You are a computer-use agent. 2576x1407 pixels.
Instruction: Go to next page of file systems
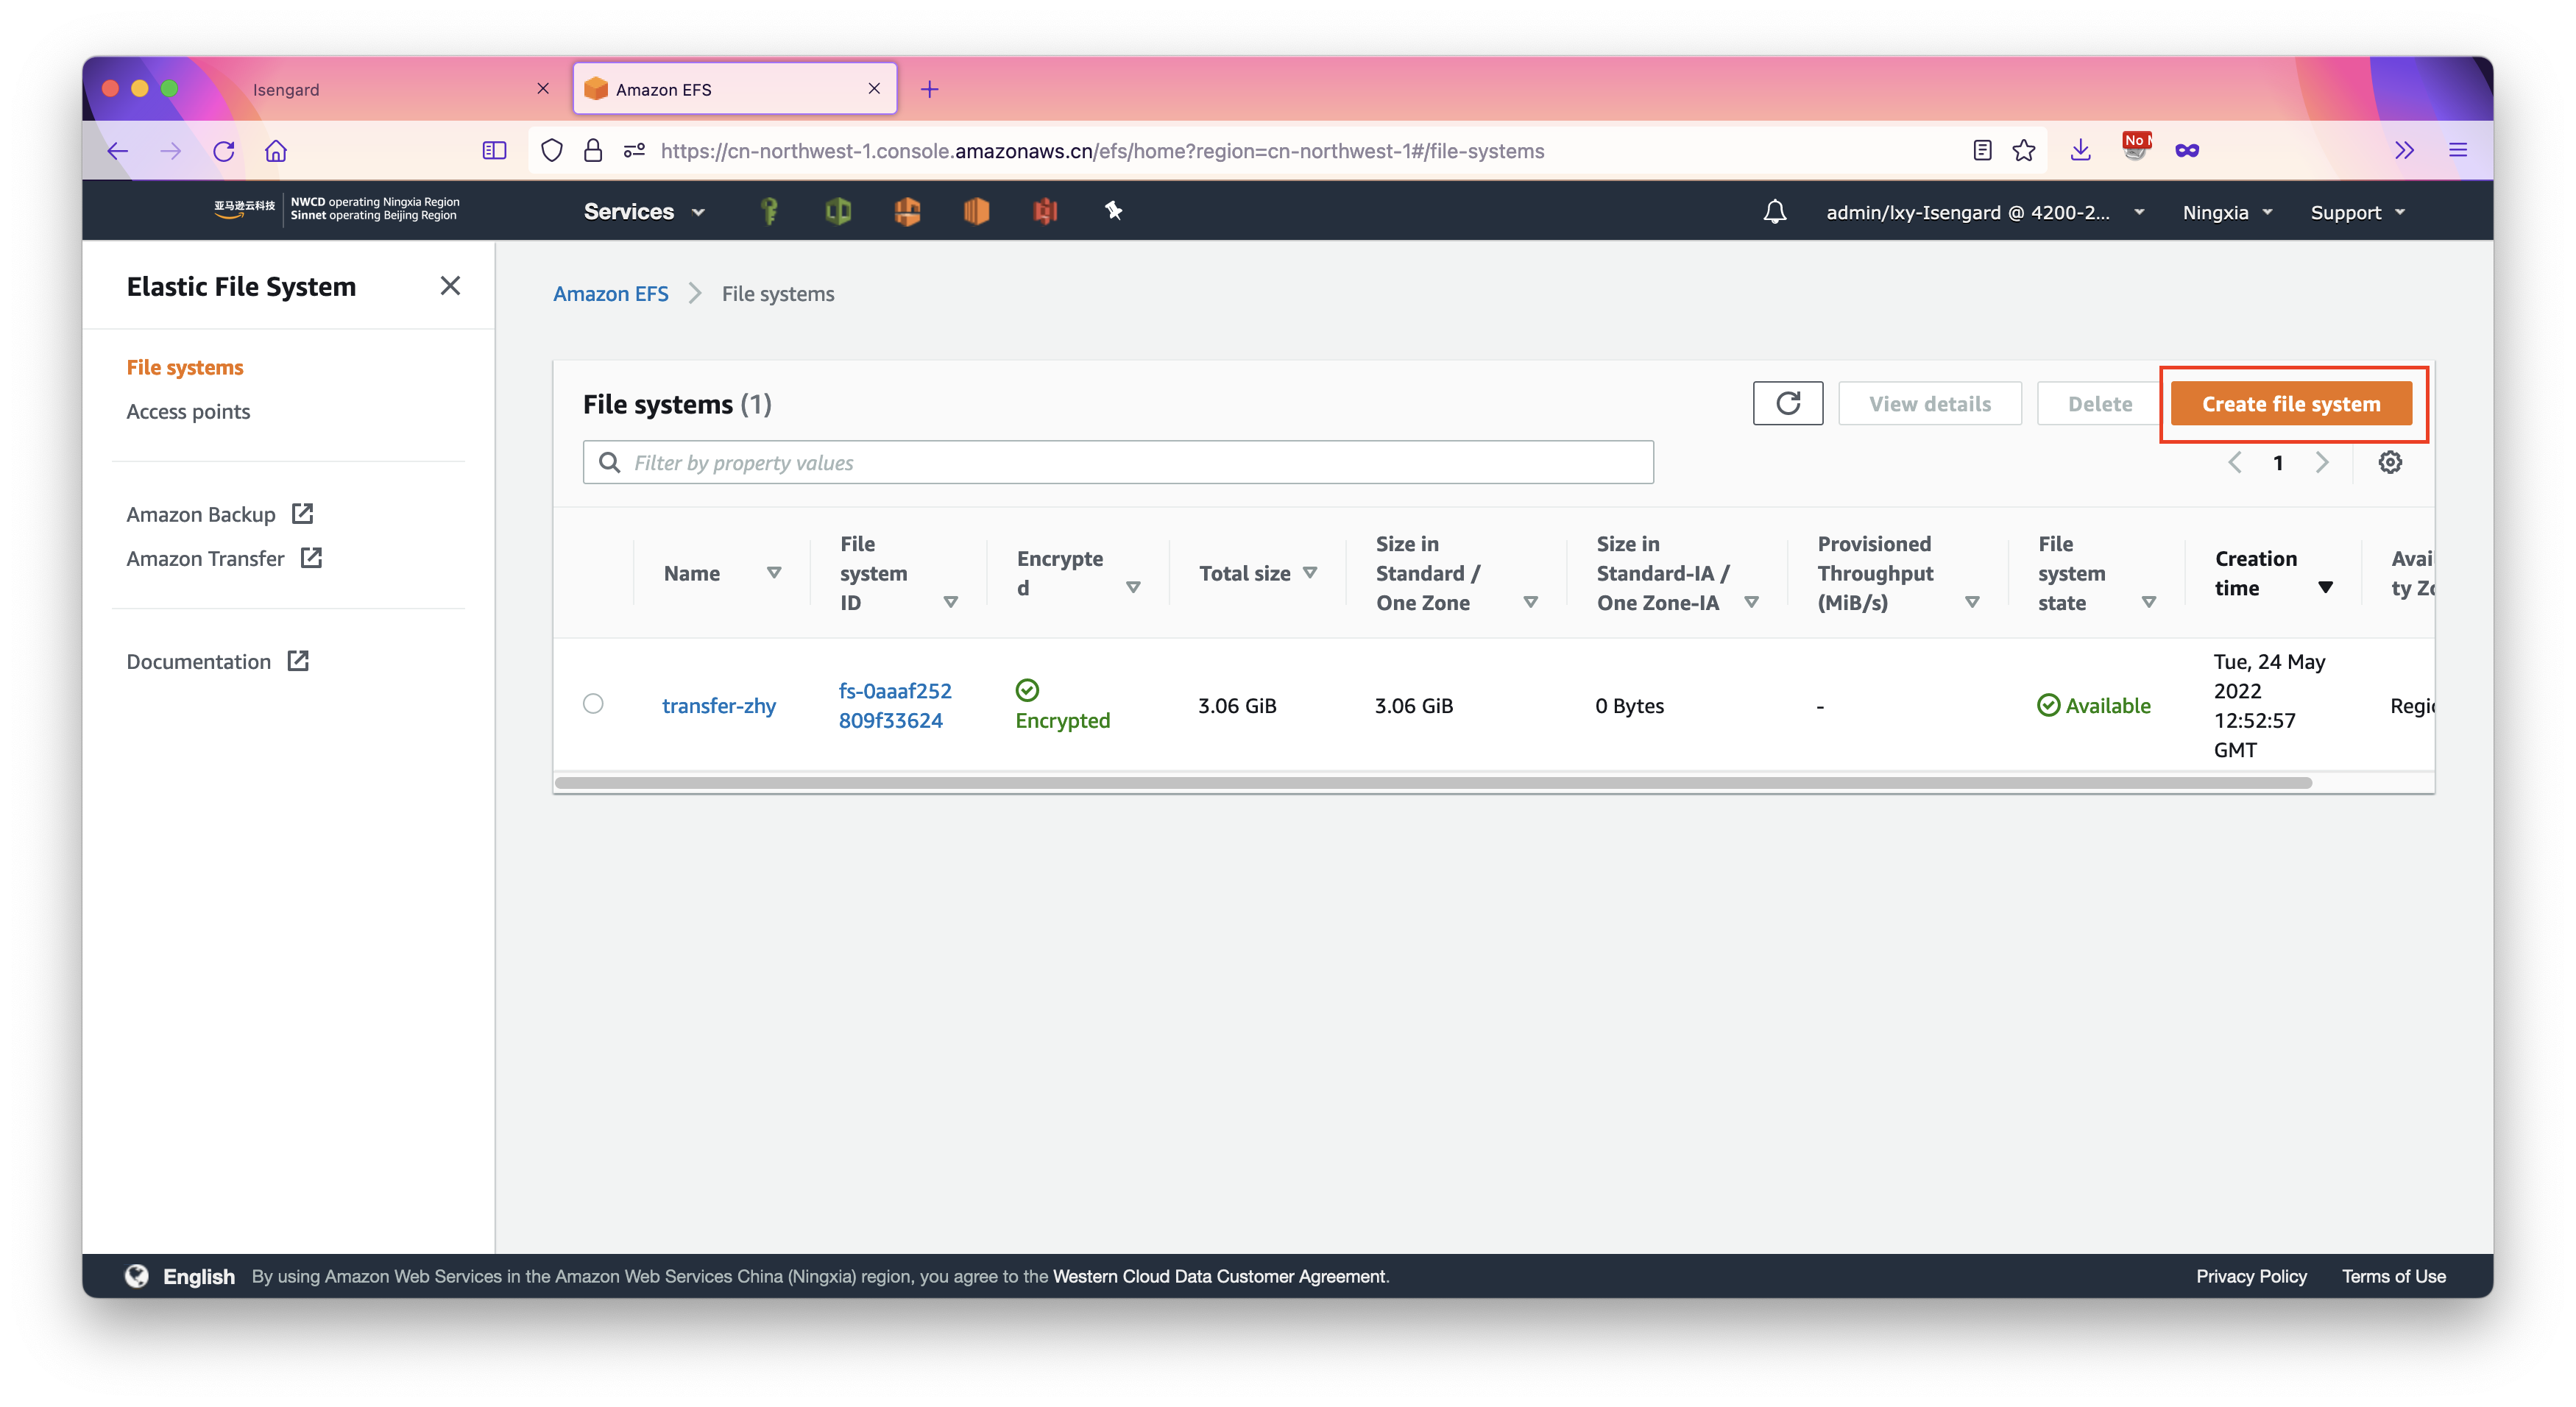pyautogui.click(x=2322, y=462)
